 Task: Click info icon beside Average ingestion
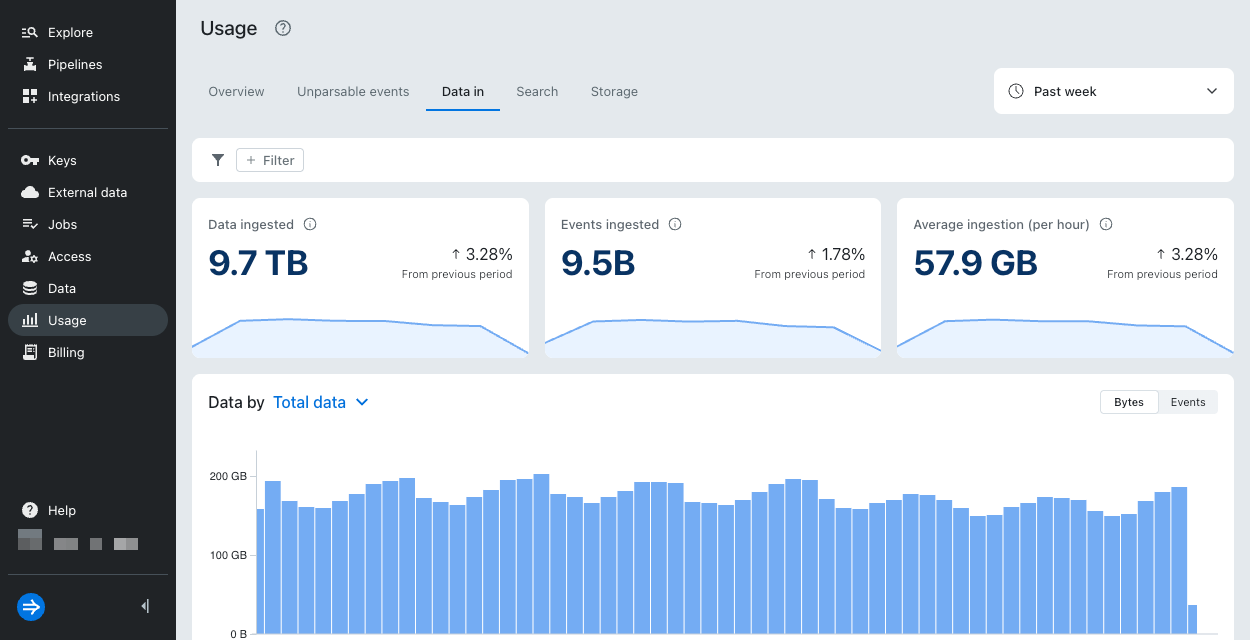click(1106, 224)
